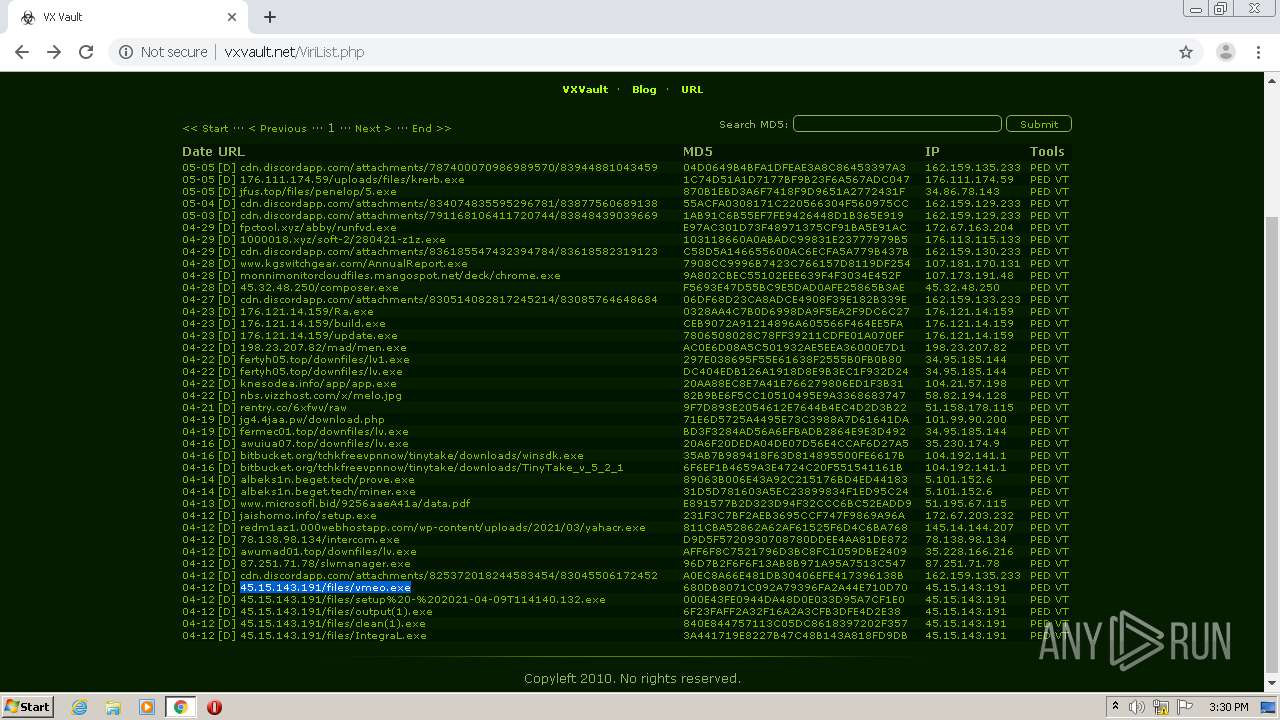Open the albeks1n.beget.tech/miner.exe entry

[x=327, y=491]
